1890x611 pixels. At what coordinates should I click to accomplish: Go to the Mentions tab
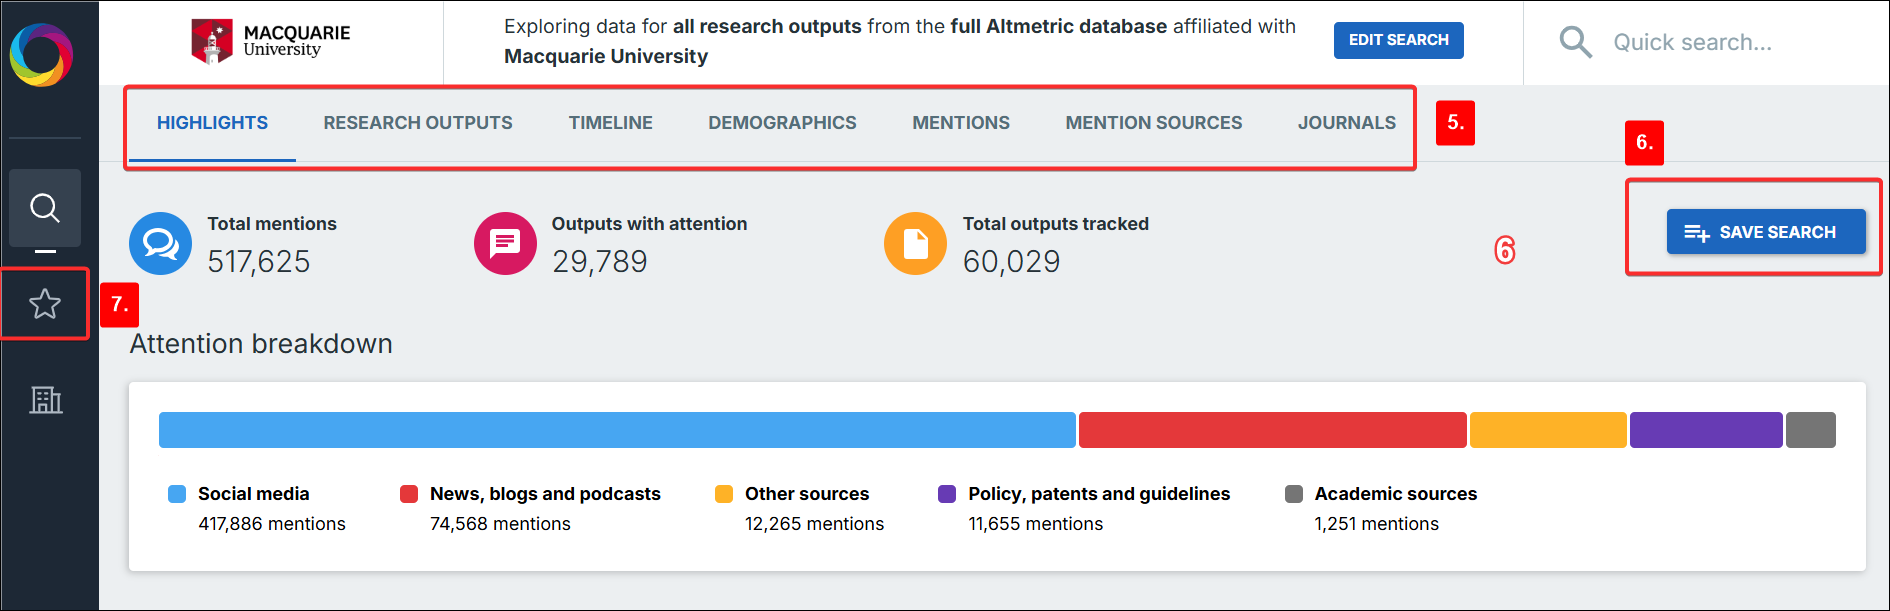pyautogui.click(x=960, y=123)
